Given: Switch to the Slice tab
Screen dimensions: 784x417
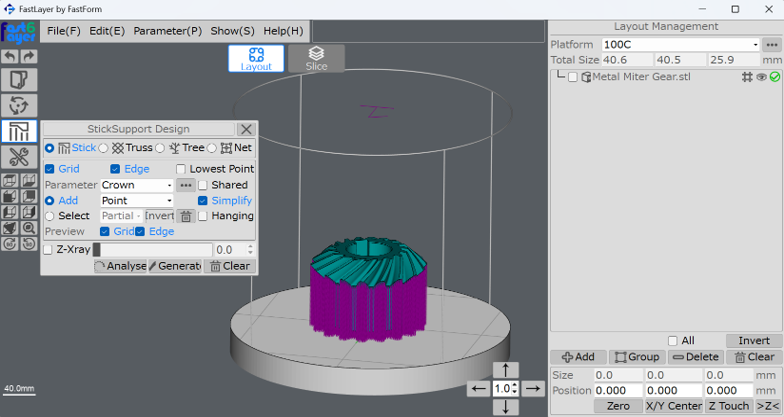Looking at the screenshot, I should point(316,58).
